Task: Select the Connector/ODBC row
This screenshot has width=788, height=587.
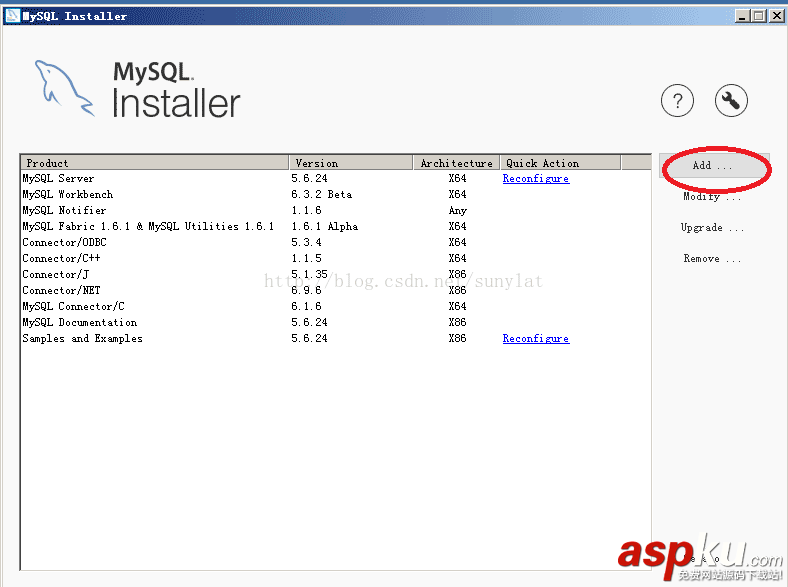Action: tap(335, 243)
